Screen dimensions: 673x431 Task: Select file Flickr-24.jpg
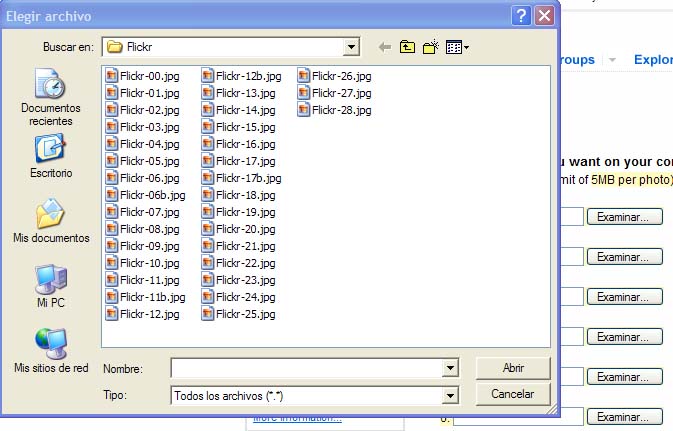click(239, 297)
